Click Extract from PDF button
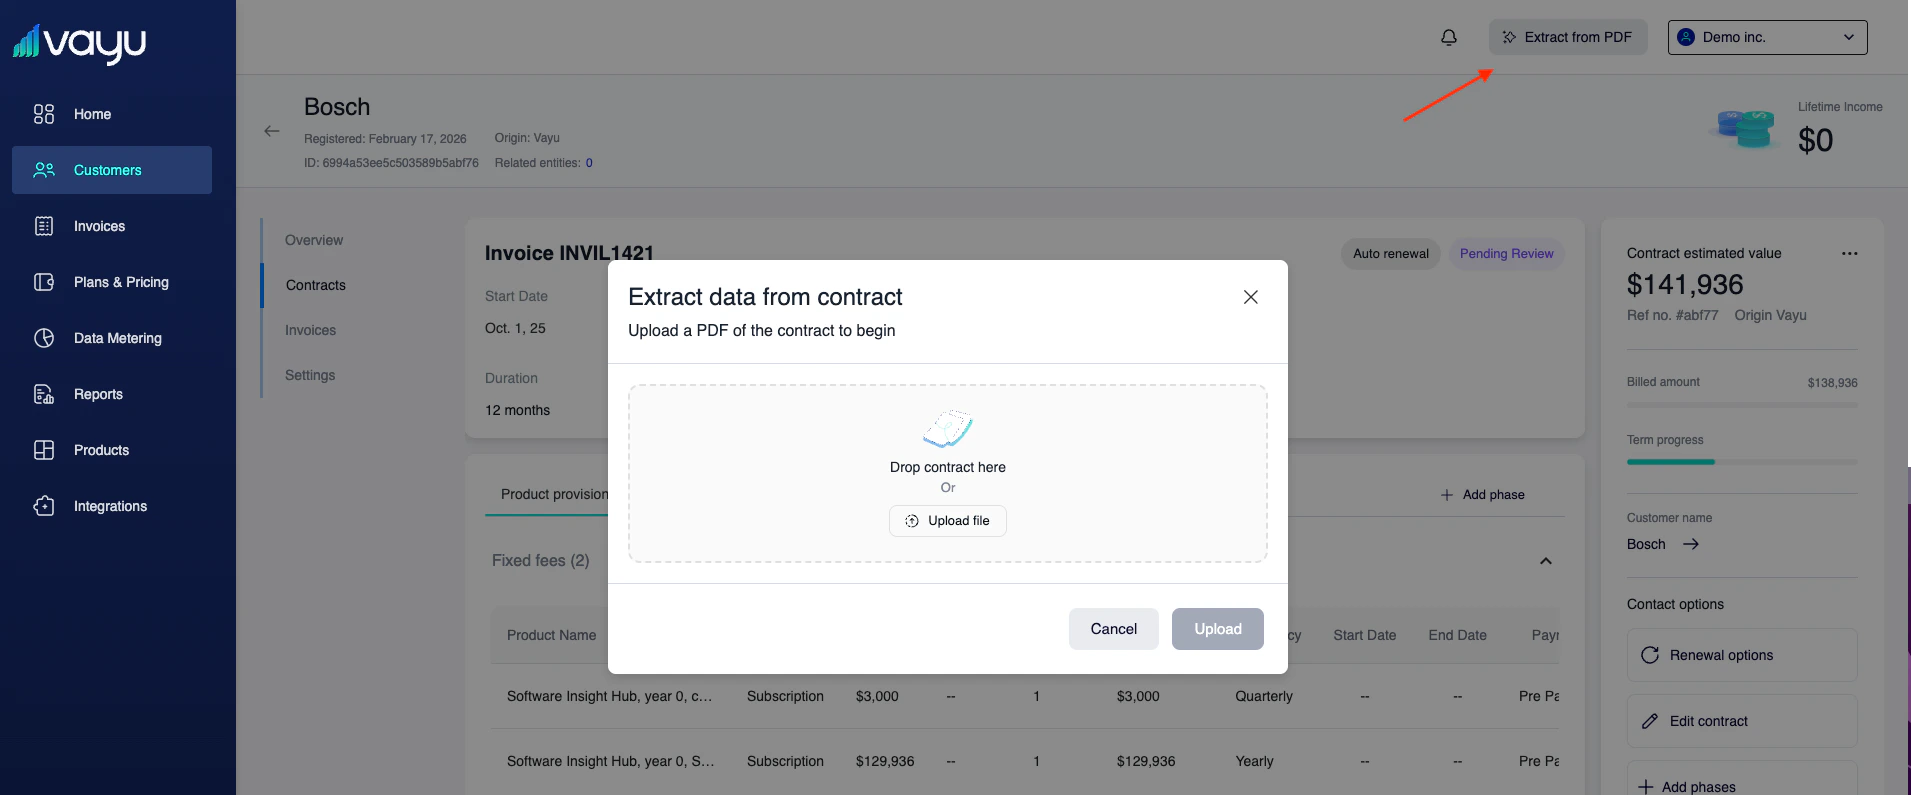Screen dimensions: 1911x795 point(1568,37)
